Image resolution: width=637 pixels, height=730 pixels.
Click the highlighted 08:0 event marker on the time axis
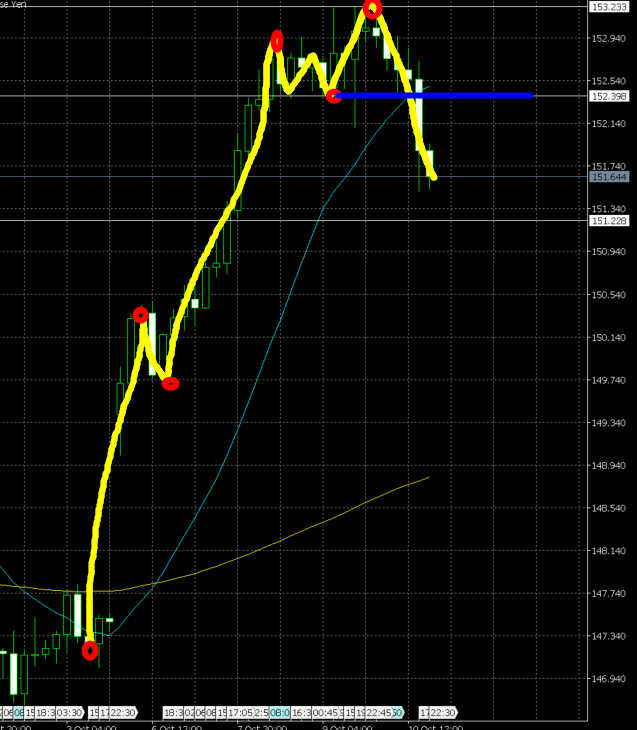[x=279, y=712]
